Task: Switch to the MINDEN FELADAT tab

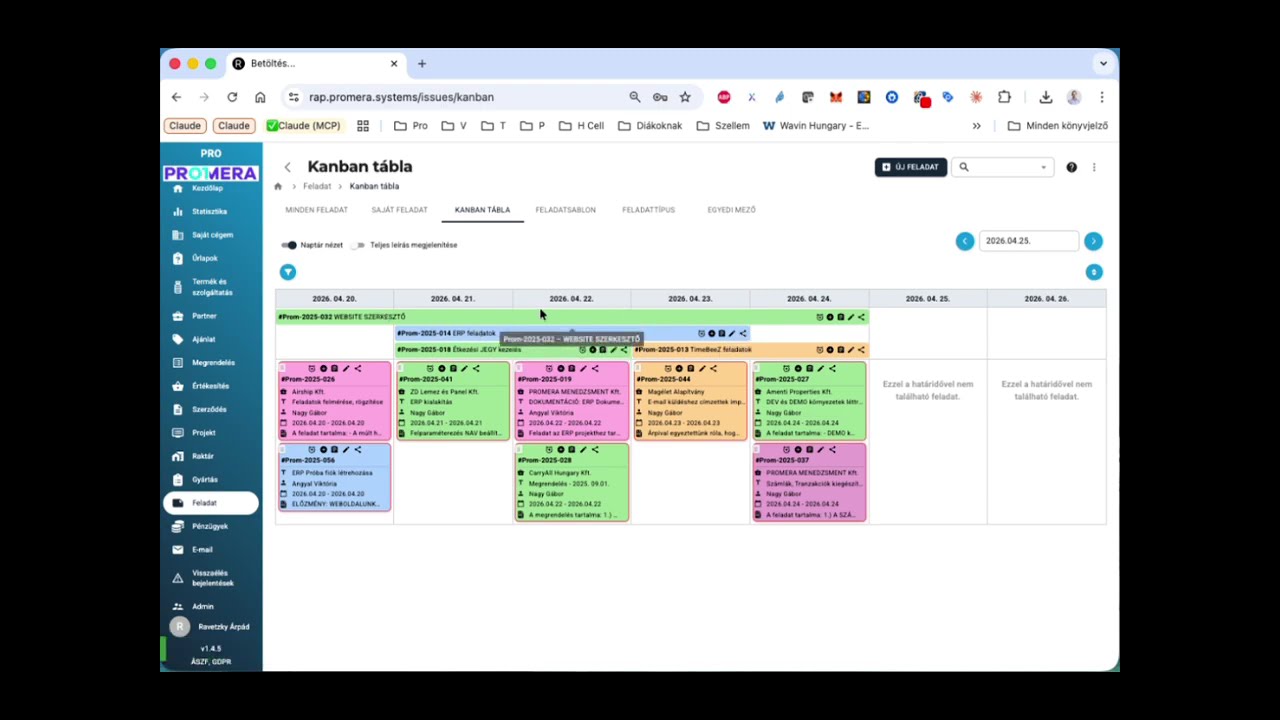Action: (317, 210)
